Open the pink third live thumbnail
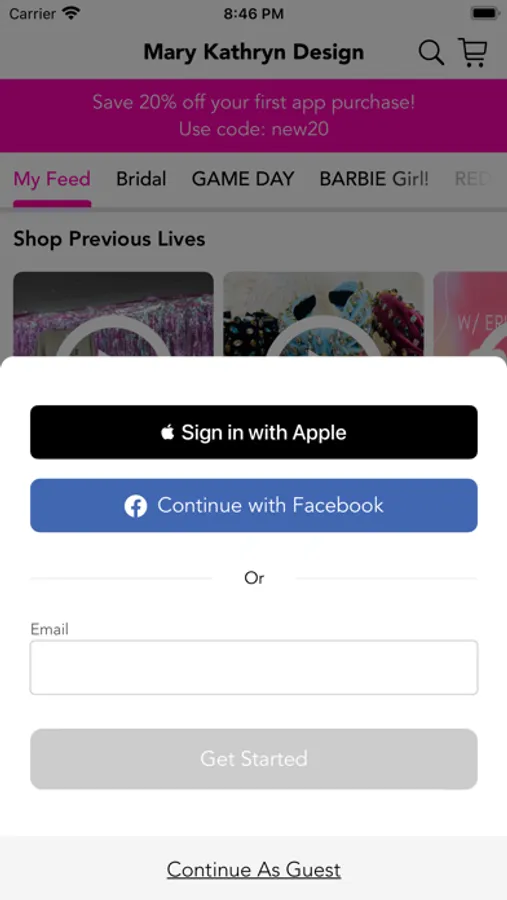Screen dimensions: 507x900 click(470, 315)
